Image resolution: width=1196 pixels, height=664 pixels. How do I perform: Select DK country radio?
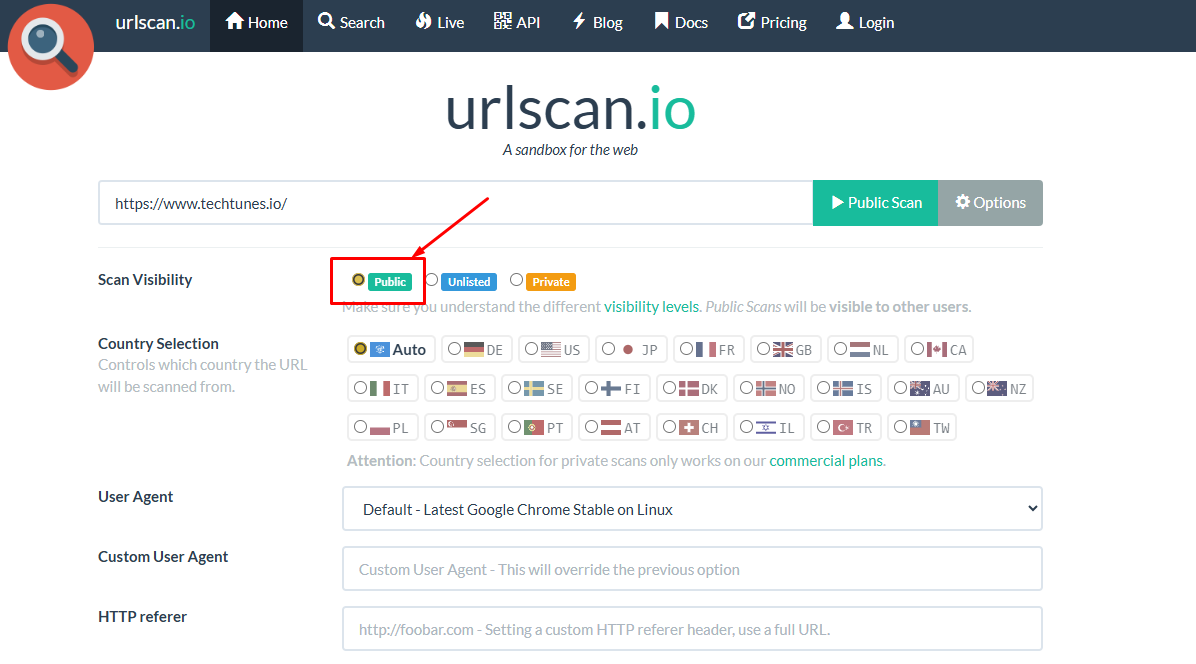click(x=670, y=387)
